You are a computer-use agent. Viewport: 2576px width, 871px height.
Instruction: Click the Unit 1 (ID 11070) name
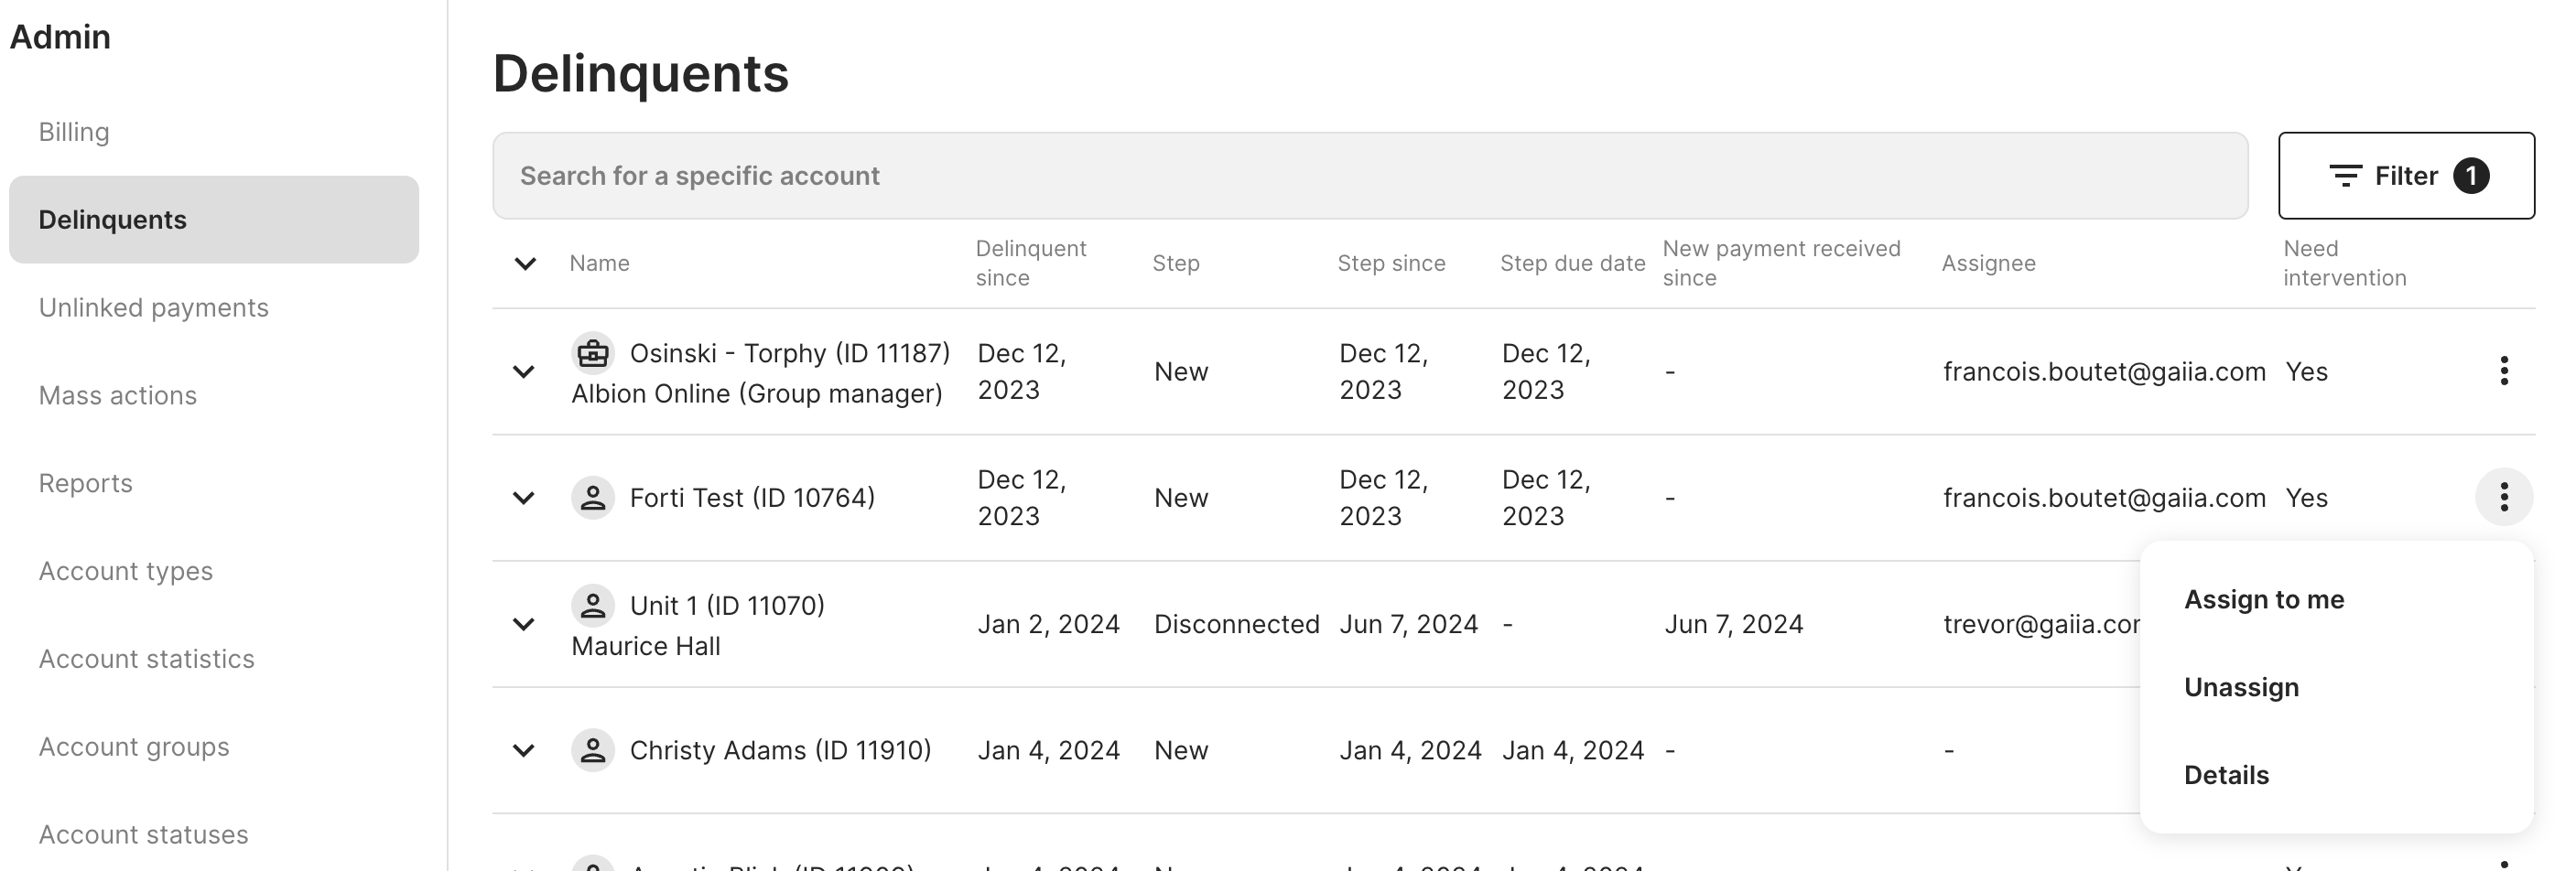click(x=727, y=605)
